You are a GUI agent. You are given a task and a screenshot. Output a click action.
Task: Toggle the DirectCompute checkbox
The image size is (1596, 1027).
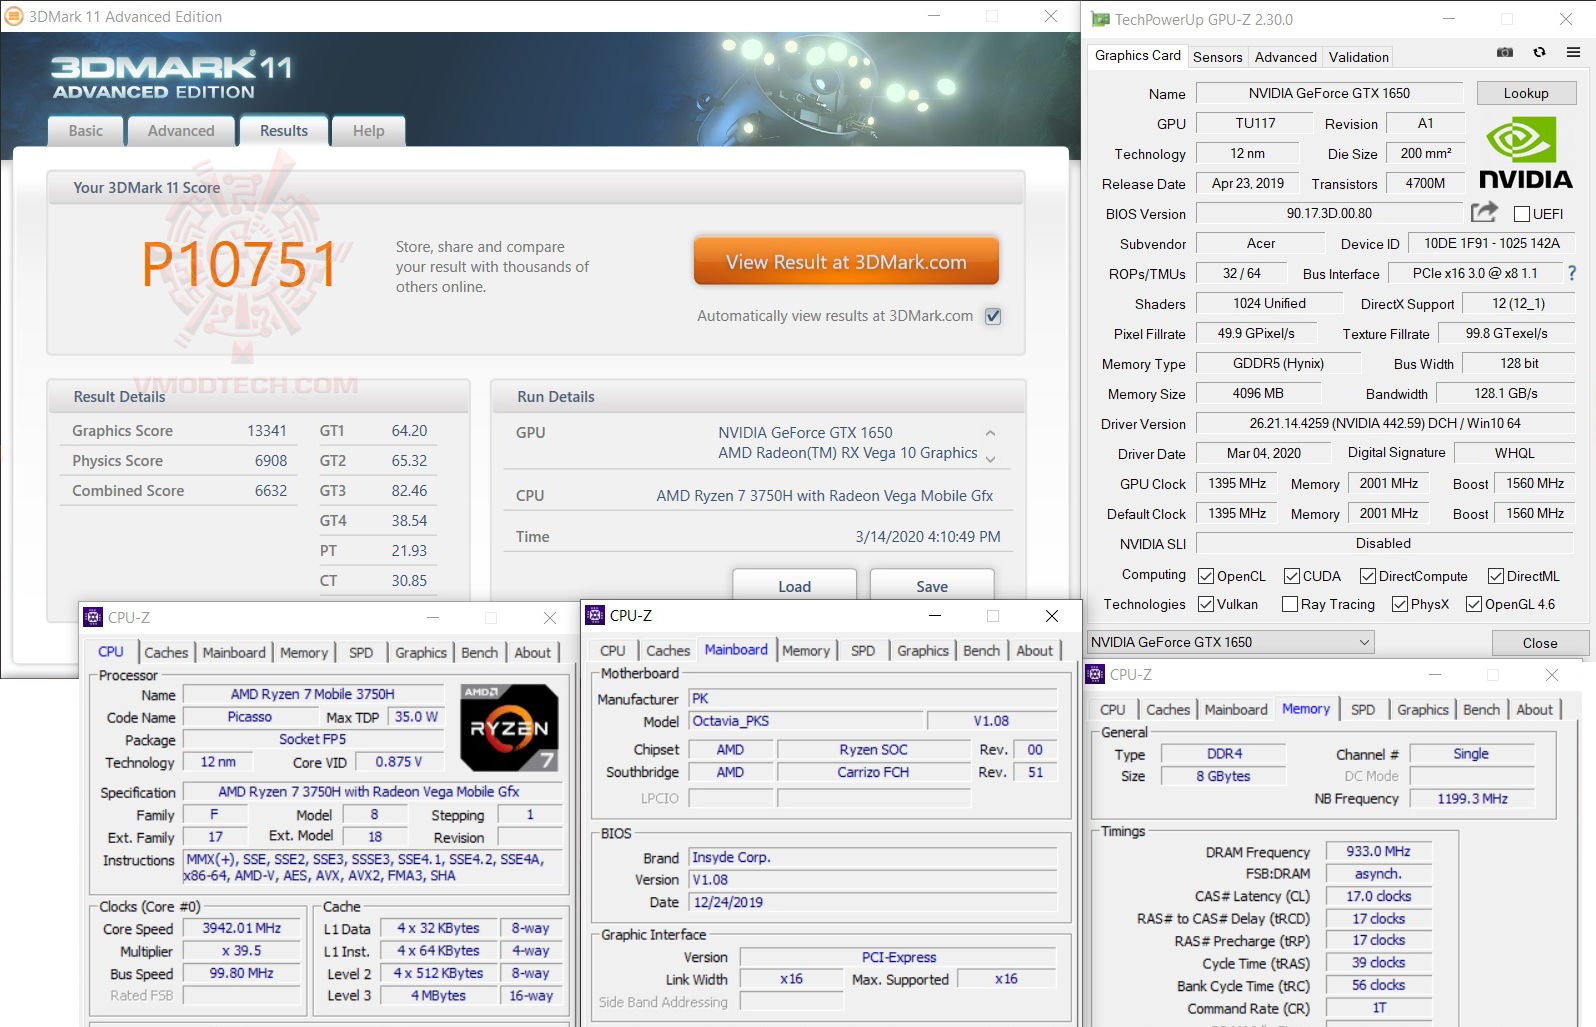[1368, 576]
